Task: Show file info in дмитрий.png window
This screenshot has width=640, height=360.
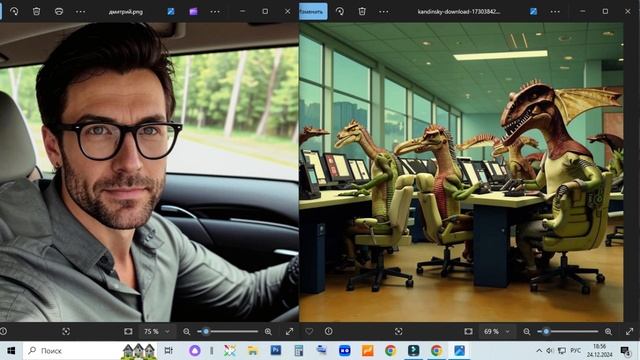Action: pos(3,331)
